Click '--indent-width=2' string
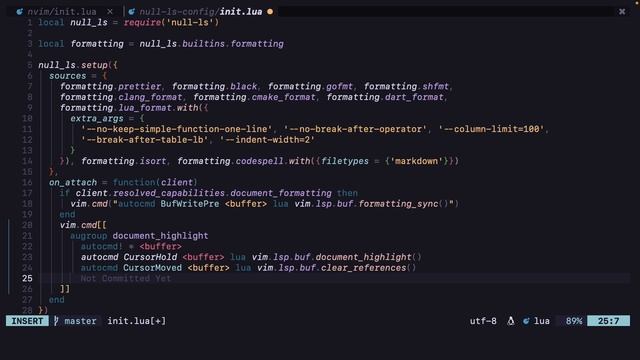 pos(267,140)
